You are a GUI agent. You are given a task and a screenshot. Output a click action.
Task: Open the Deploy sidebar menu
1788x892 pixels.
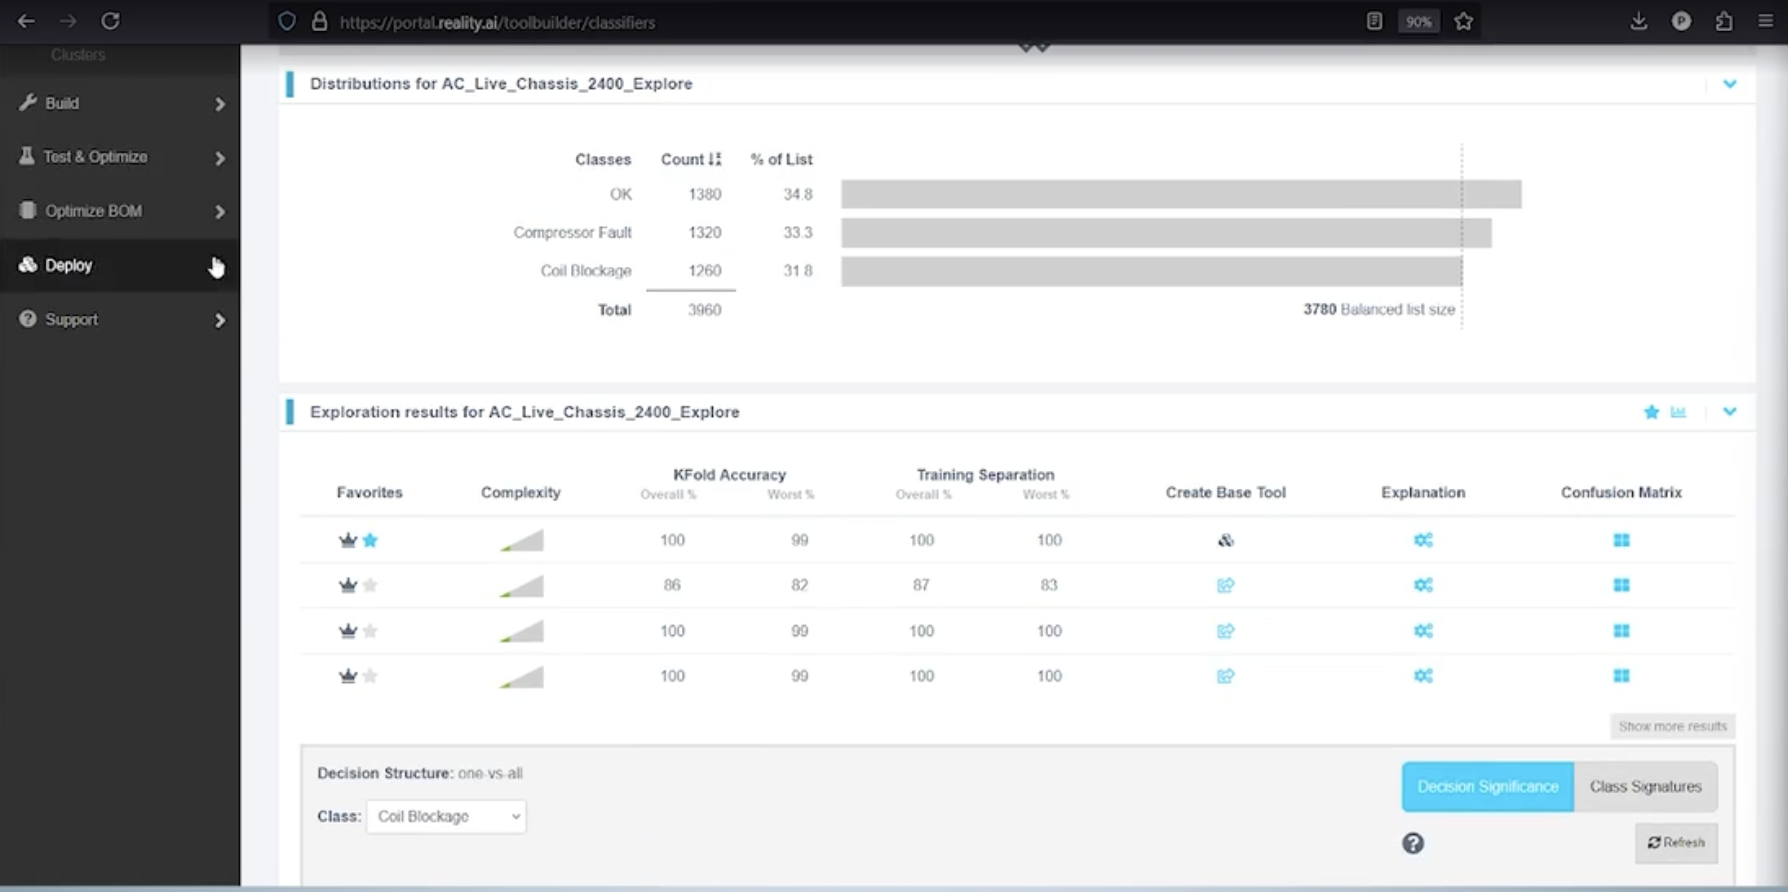120,265
